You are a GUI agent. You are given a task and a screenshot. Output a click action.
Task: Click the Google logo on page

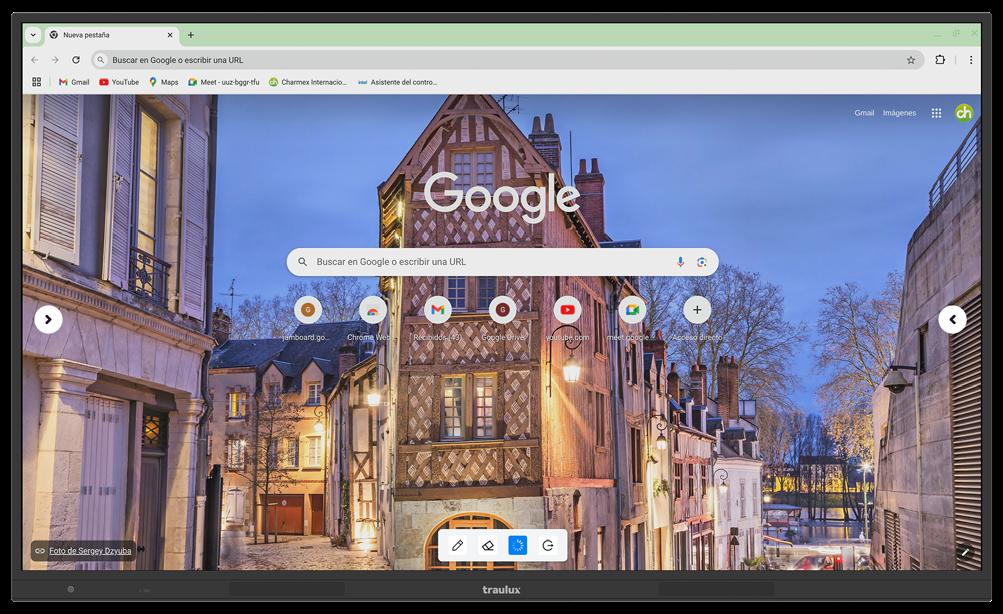pos(502,196)
